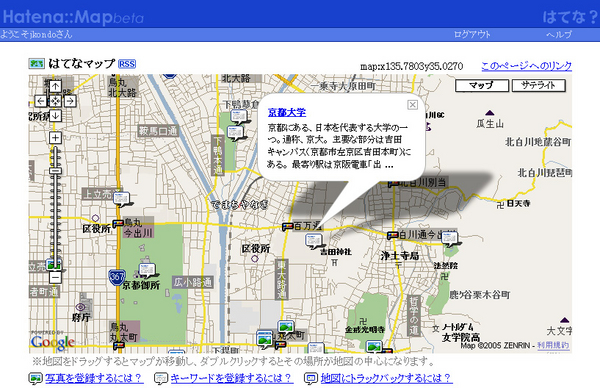600x388 pixels.
Task: Open the このページへのリンク permalink
Action: pyautogui.click(x=526, y=66)
